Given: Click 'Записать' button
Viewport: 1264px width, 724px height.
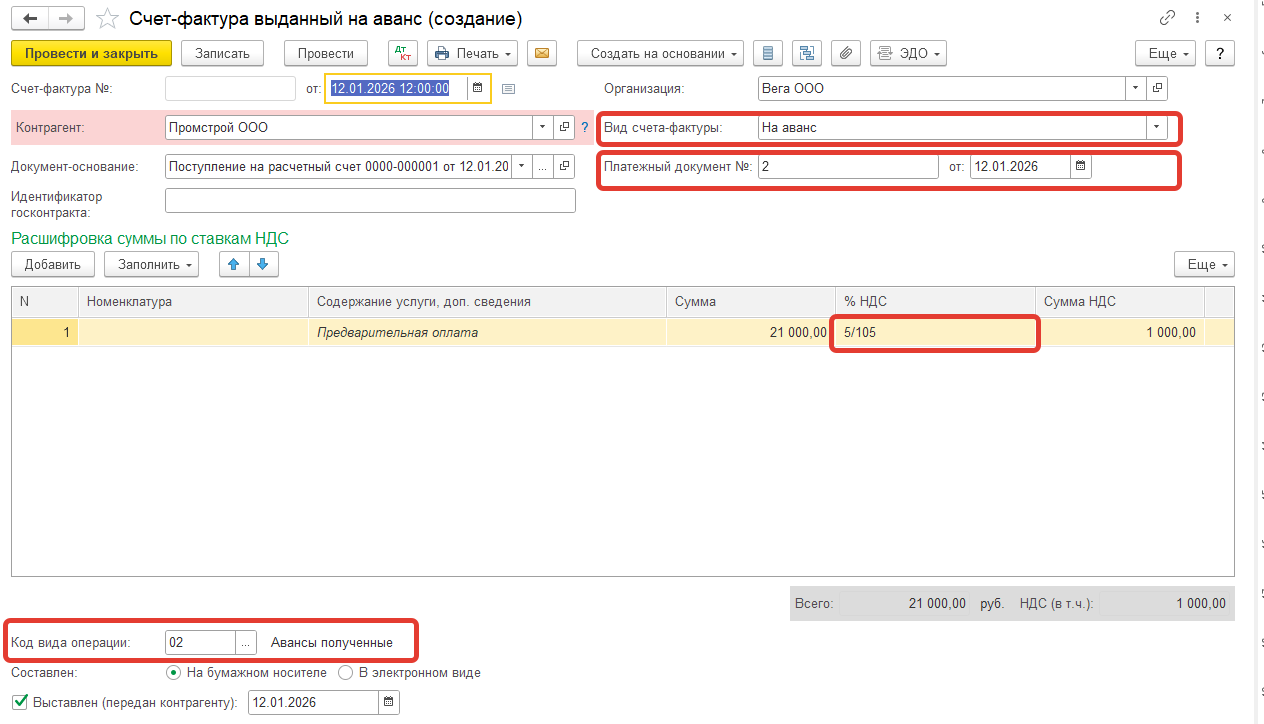Looking at the screenshot, I should coord(222,53).
